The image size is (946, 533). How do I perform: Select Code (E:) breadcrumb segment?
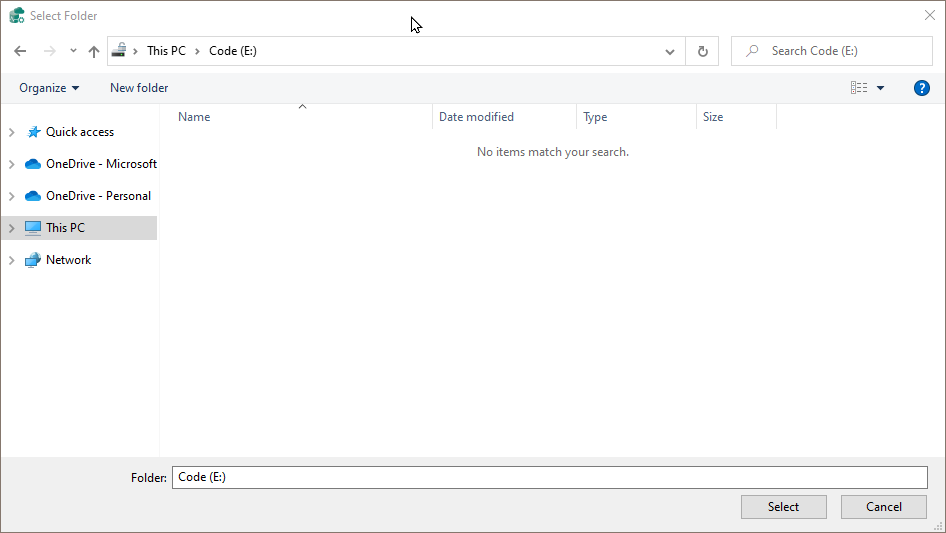pos(233,51)
